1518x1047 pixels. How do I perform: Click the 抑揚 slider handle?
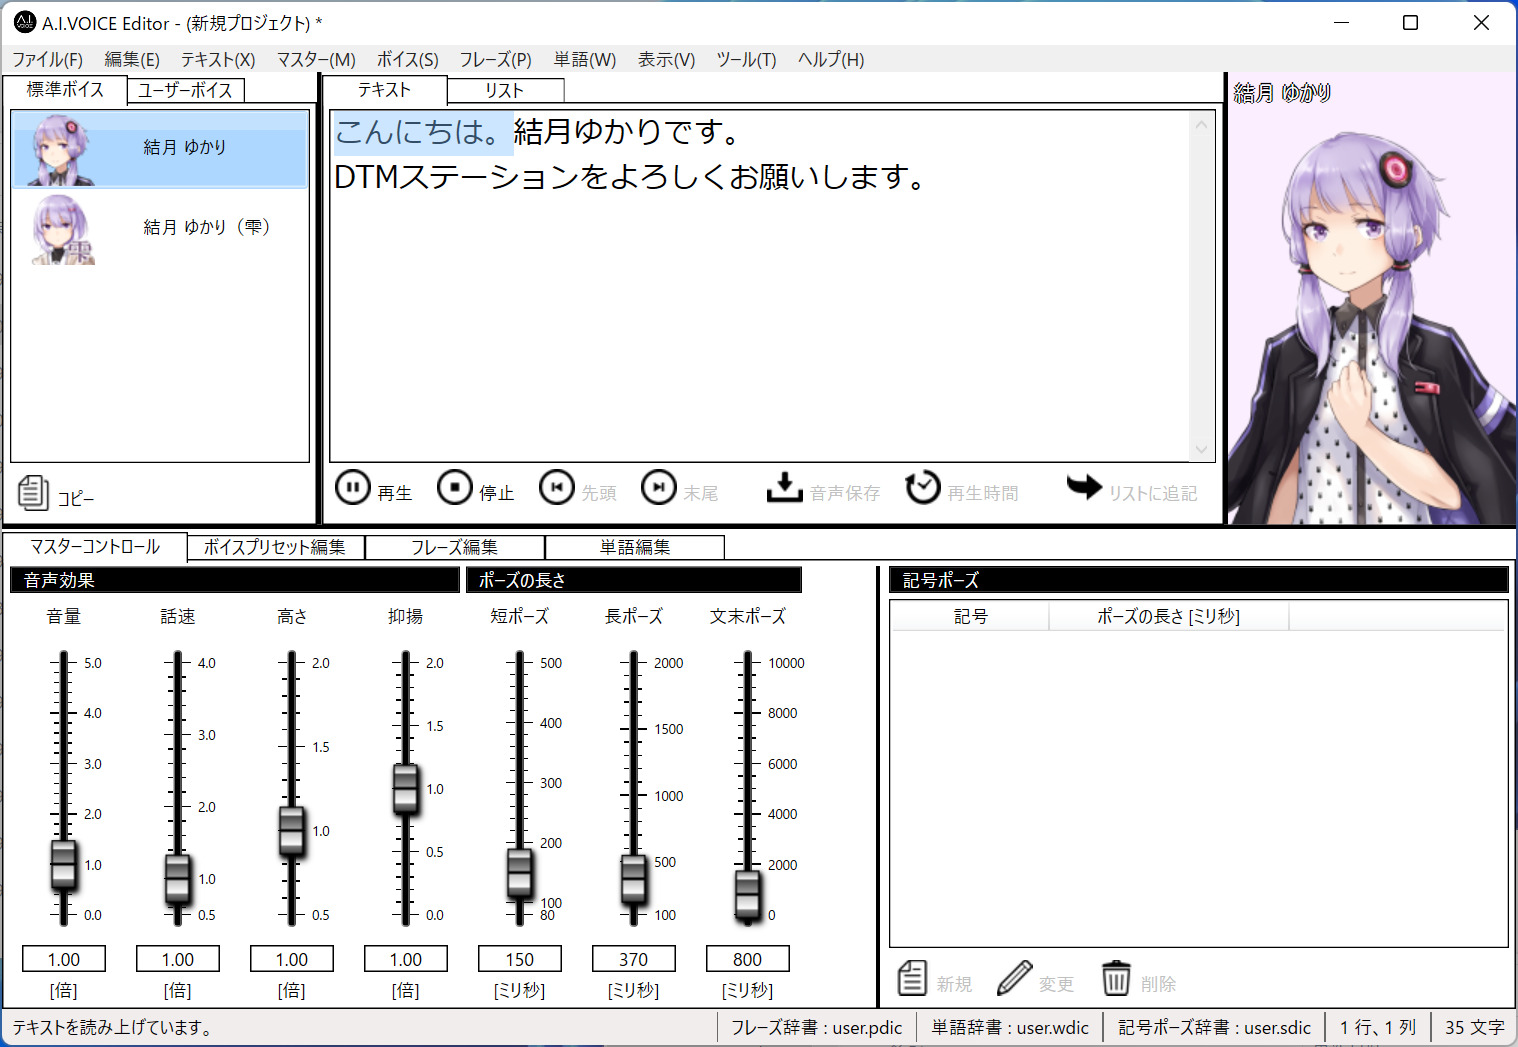click(x=405, y=789)
